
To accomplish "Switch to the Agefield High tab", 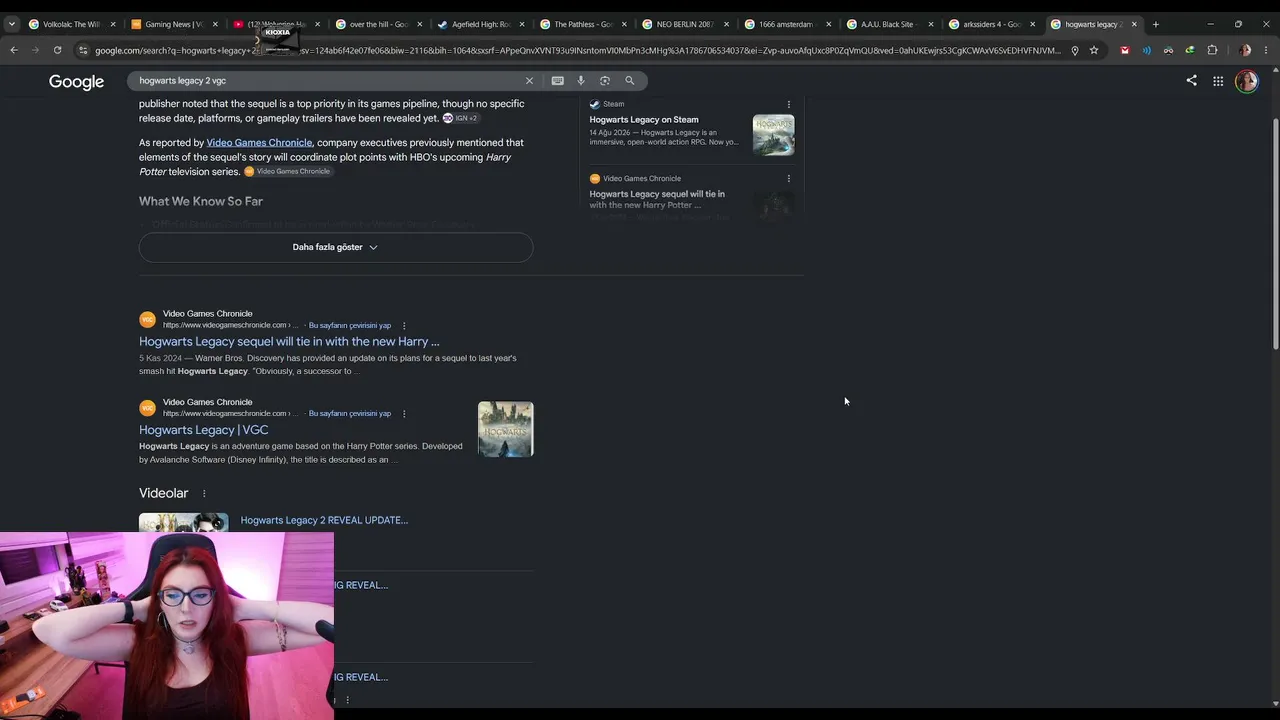I will pyautogui.click(x=481, y=24).
